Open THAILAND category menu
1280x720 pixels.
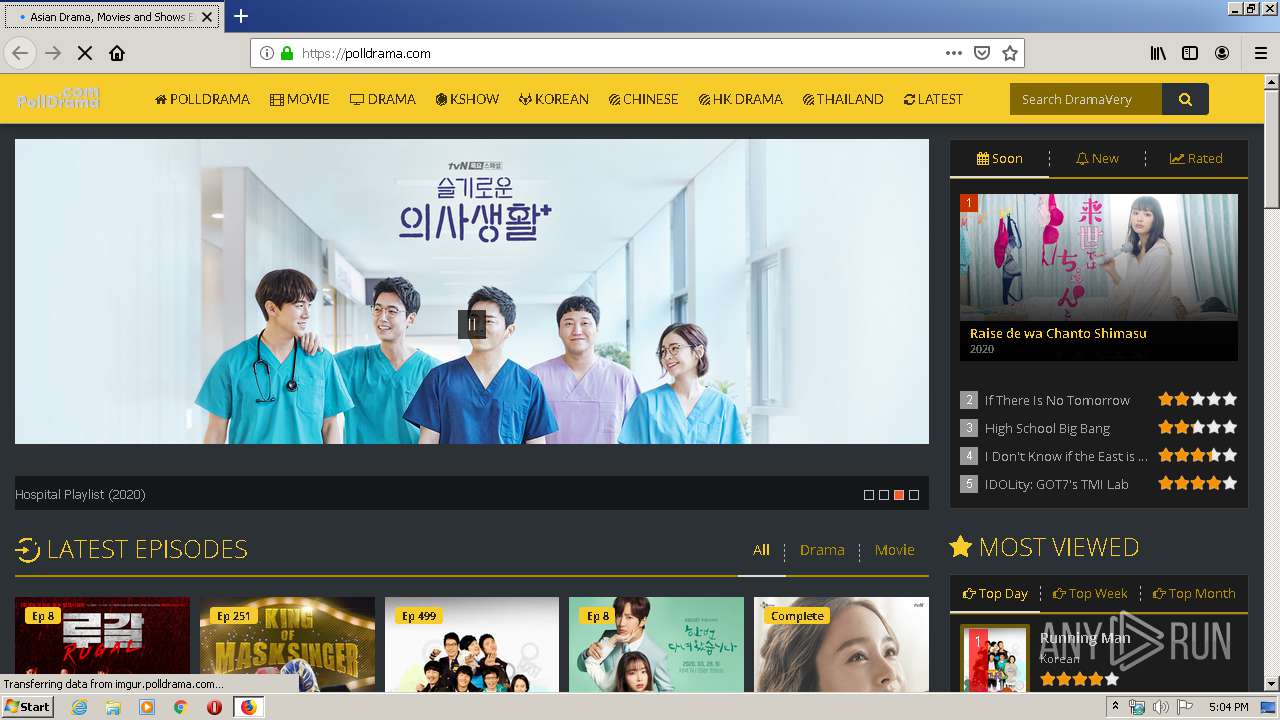coord(843,99)
